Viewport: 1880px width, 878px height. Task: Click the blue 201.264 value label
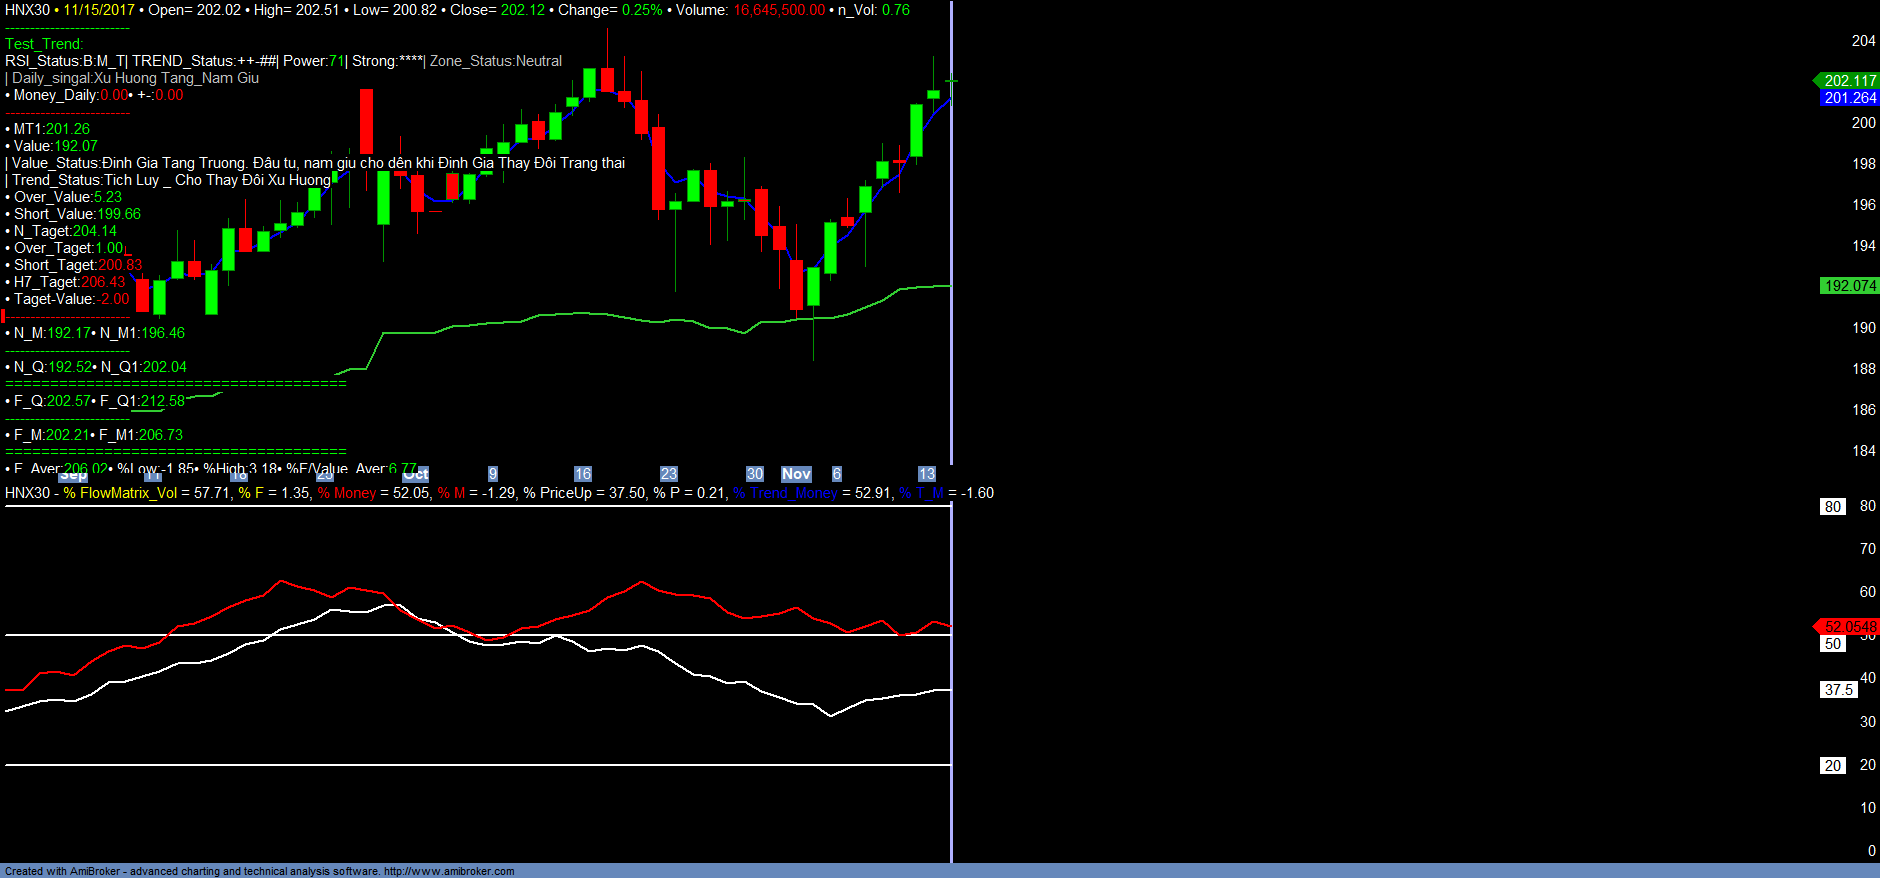tap(1849, 98)
